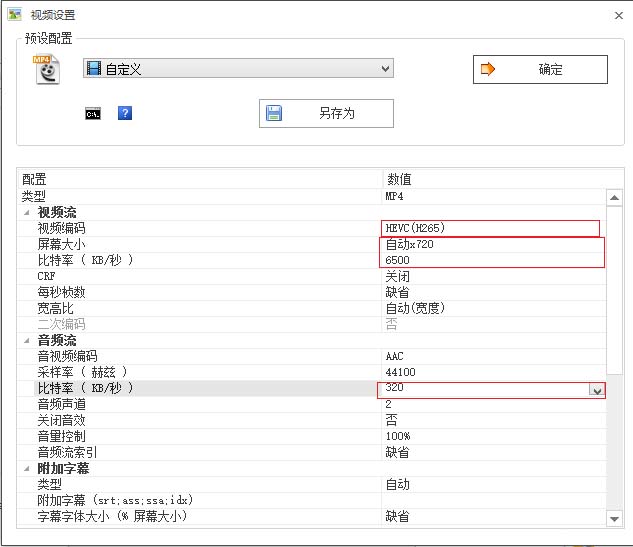Select the 宽高比 row label
Screen dimensions: 633x547
pyautogui.click(x=55, y=308)
